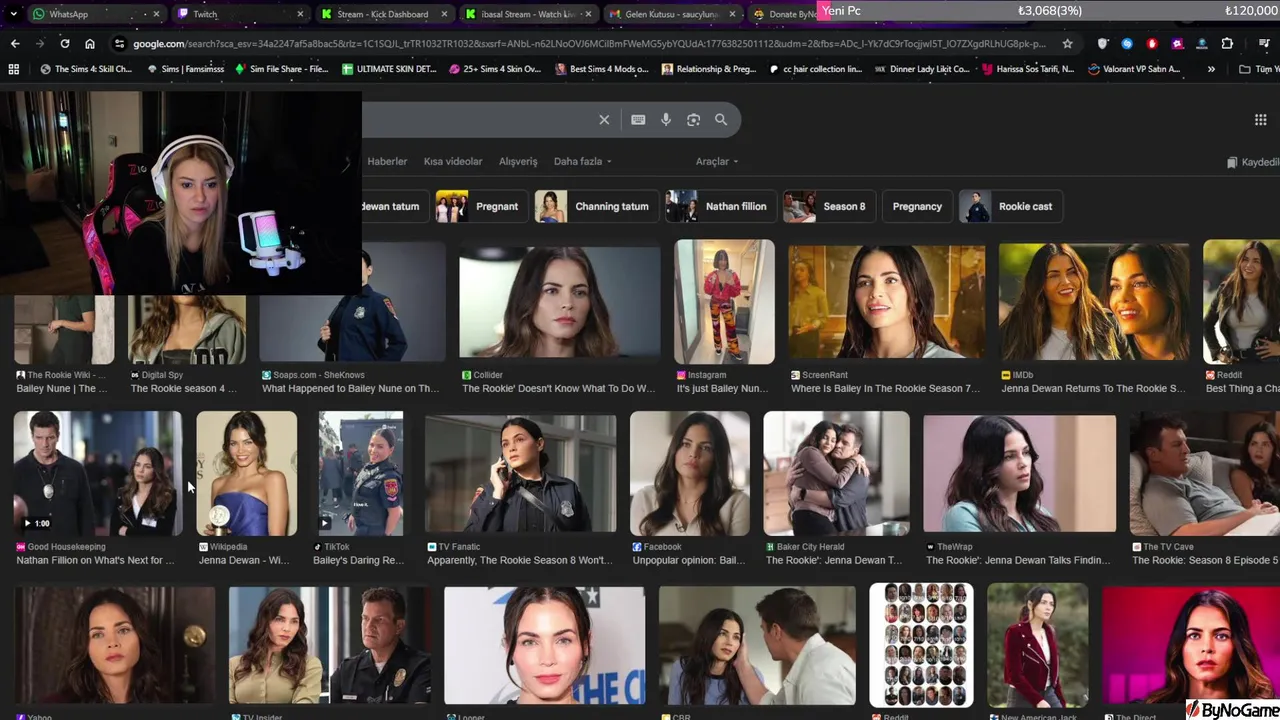Click 'The Rookie season 4' Digital Spy caption
1280x720 pixels.
[184, 389]
